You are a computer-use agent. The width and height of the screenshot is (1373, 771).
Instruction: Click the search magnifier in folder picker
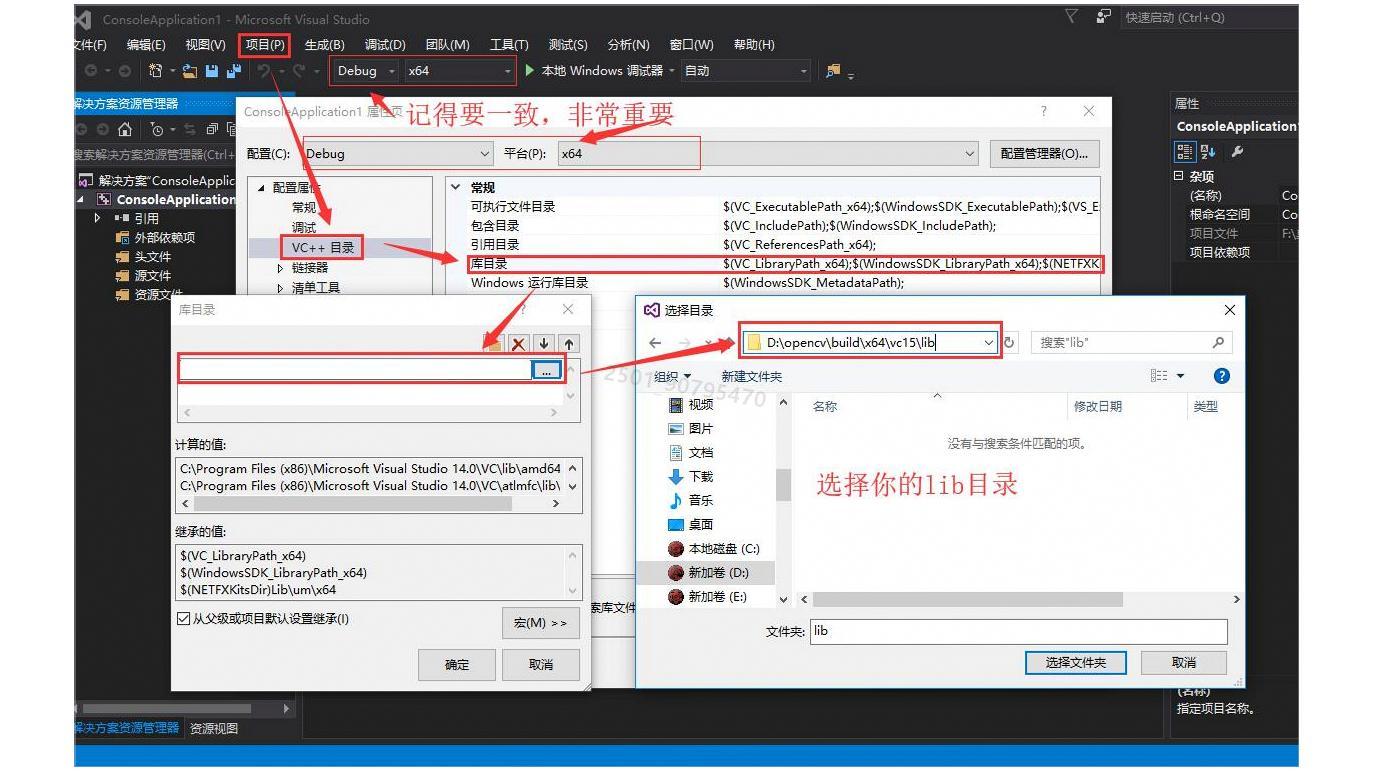[1218, 342]
